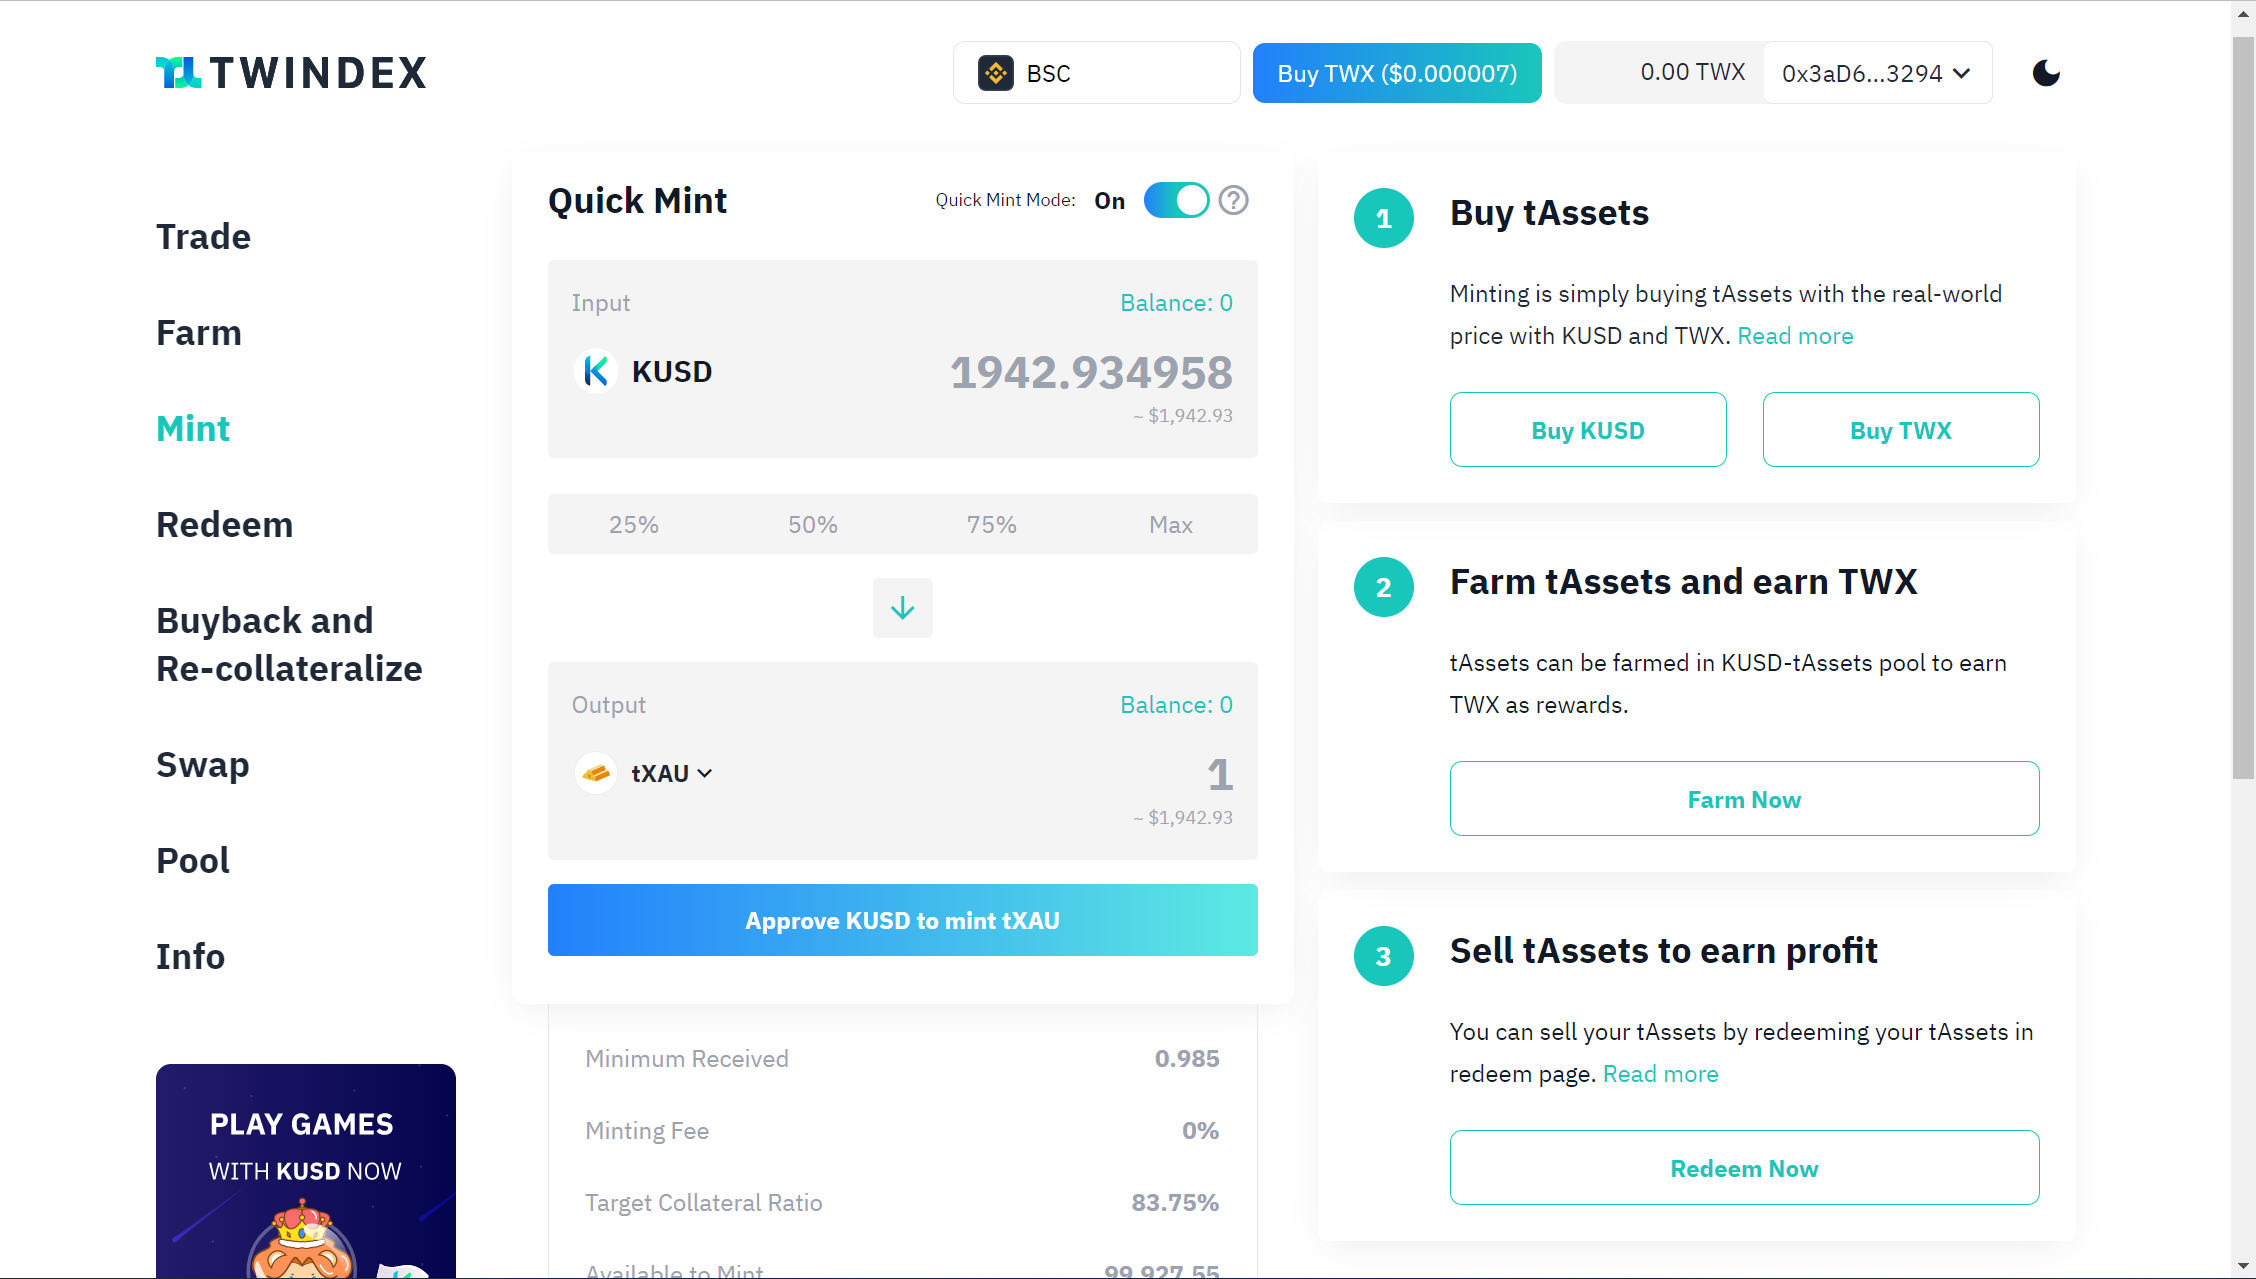Toggle Quick Mint Mode on/off switch
The height and width of the screenshot is (1279, 2256).
[1174, 200]
